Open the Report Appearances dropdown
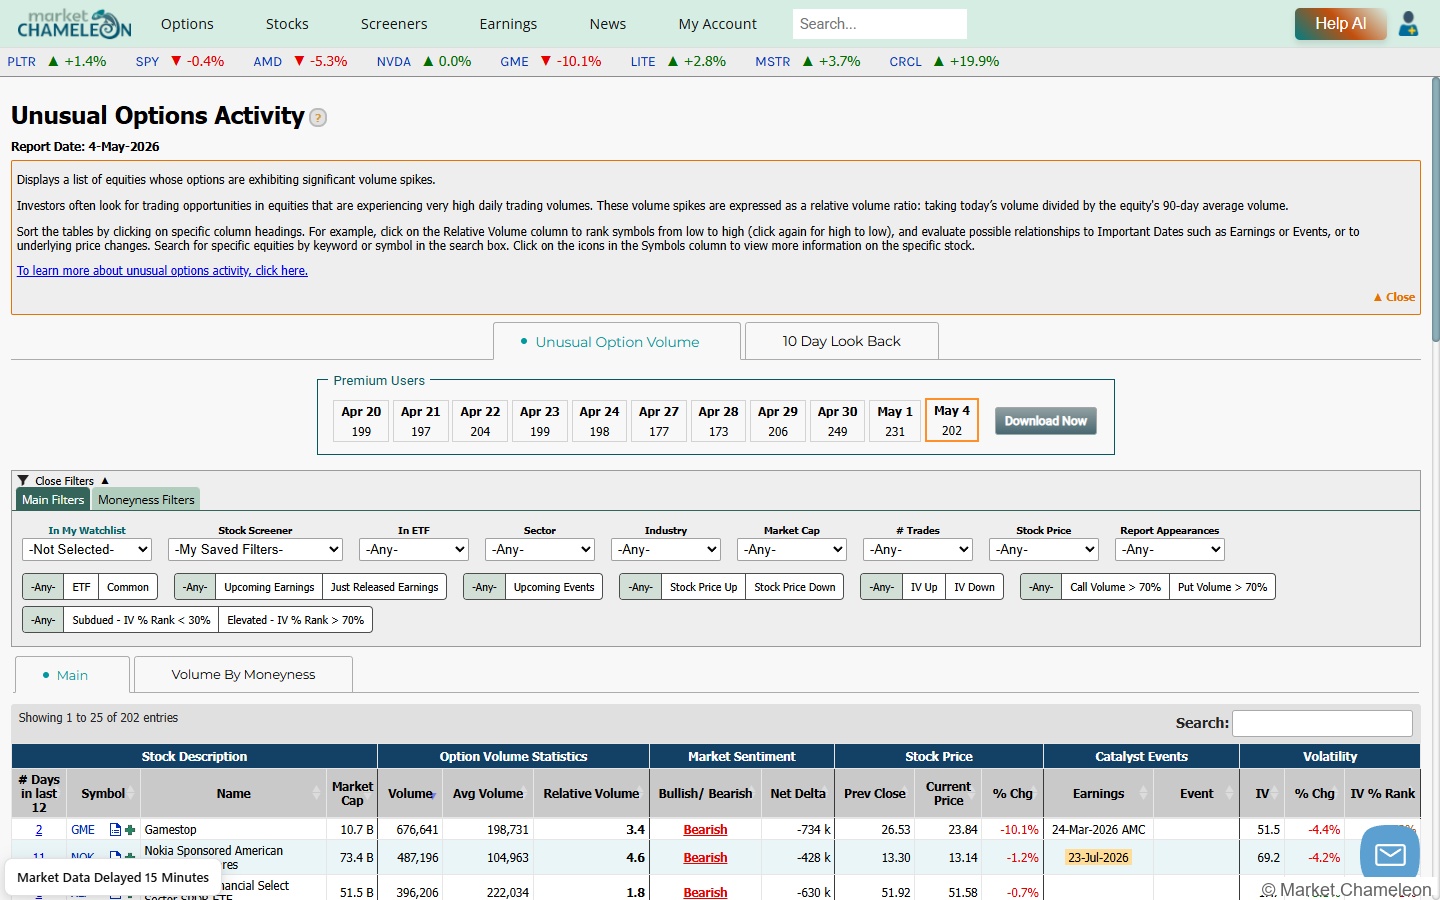 pos(1170,549)
